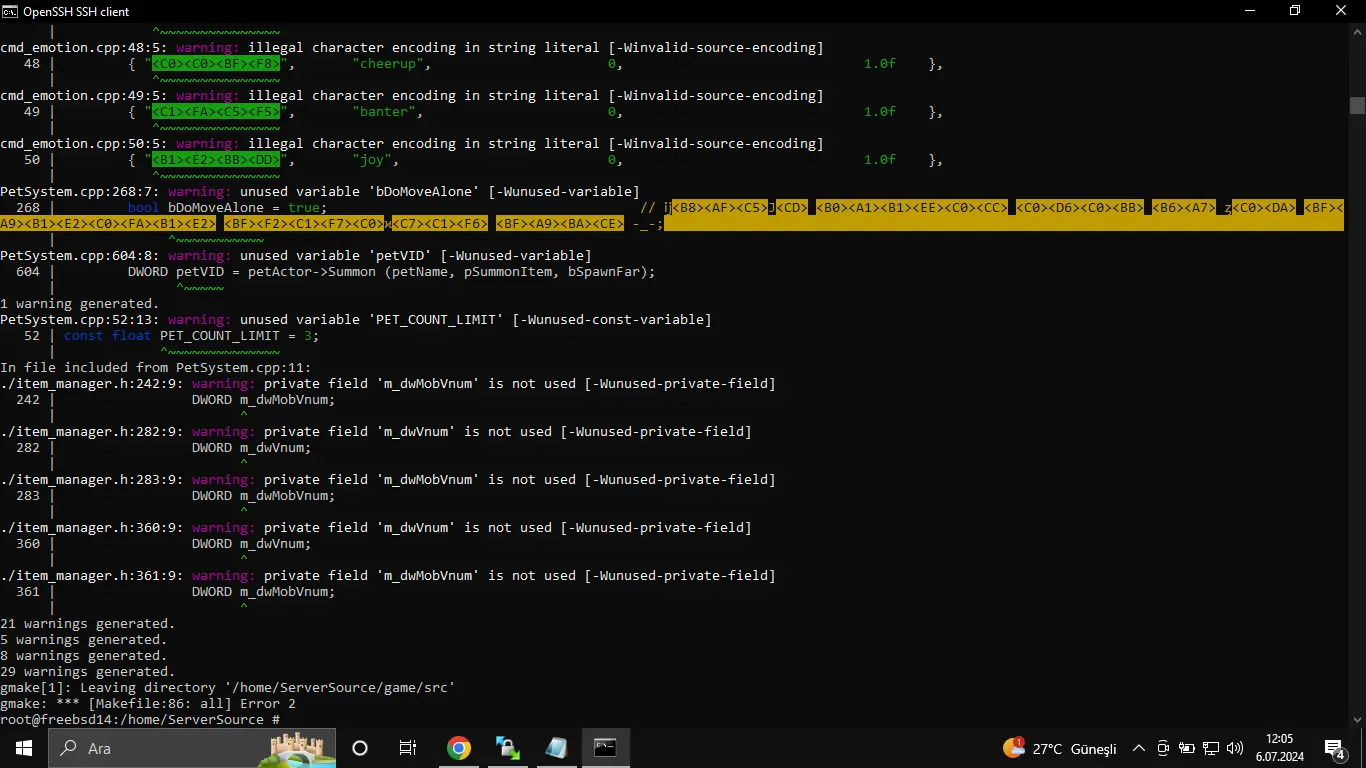
Task: Open the Notepad app in the taskbar
Action: click(x=557, y=748)
